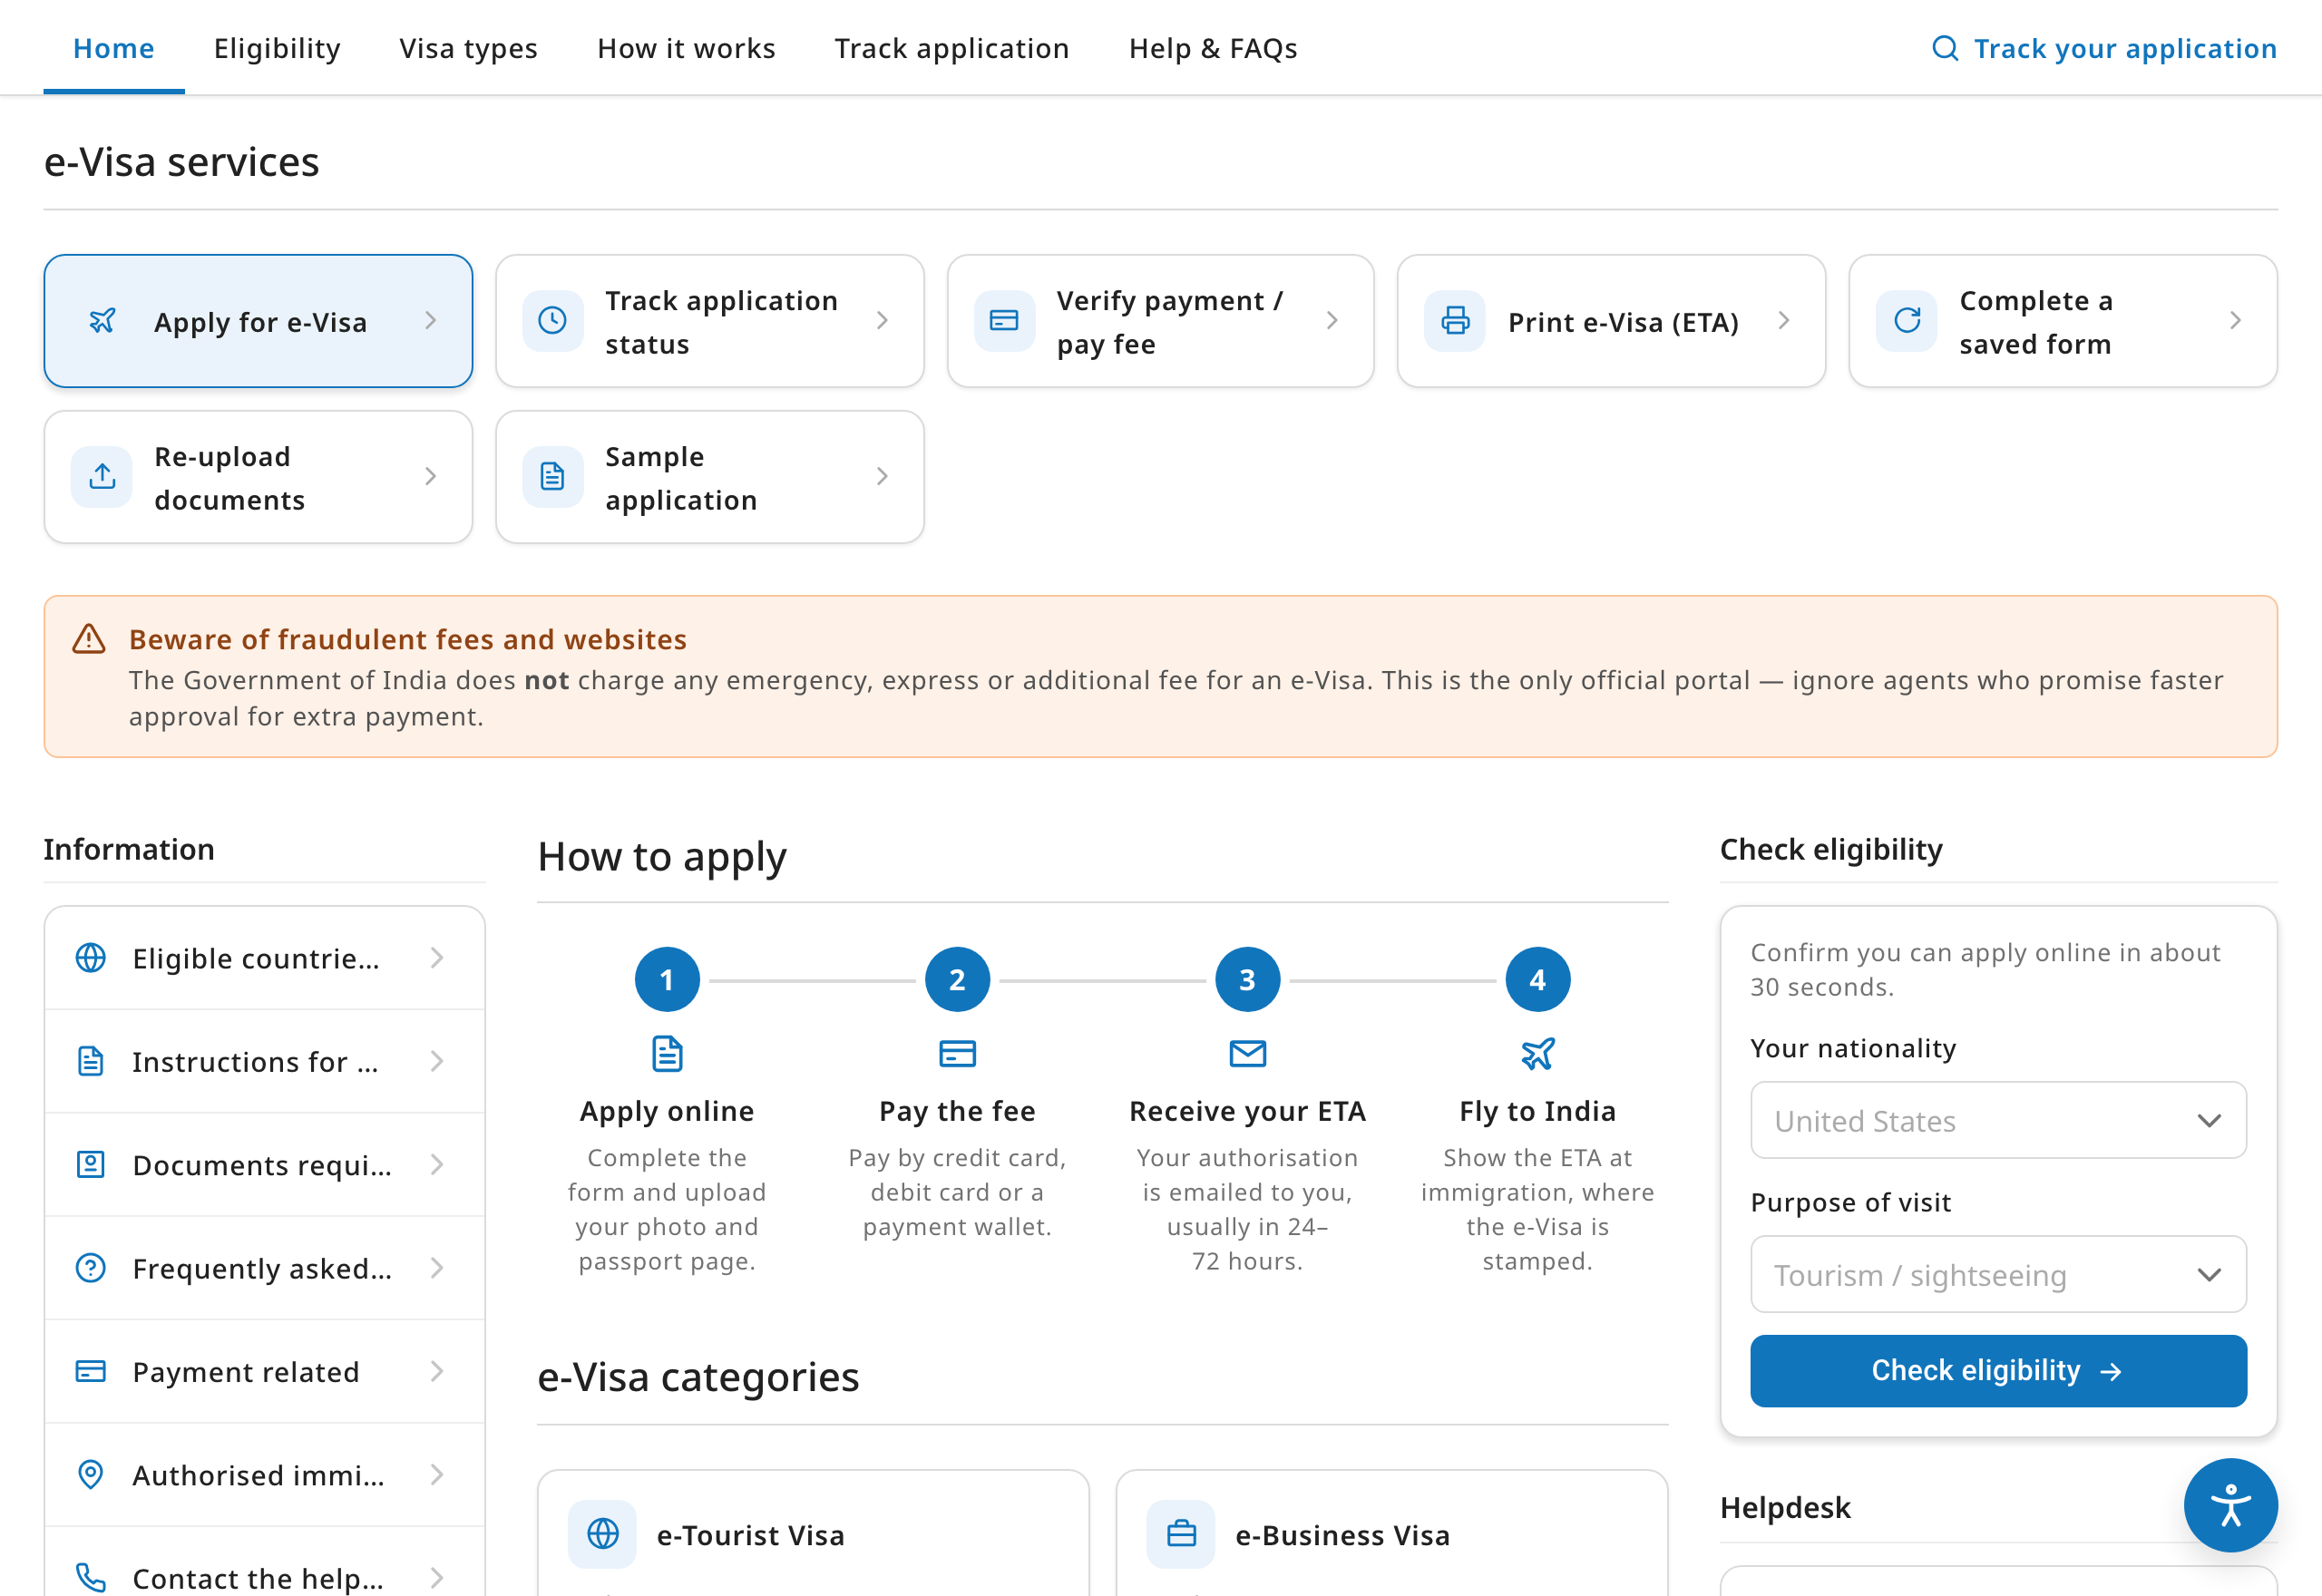Open the Verify payment / pay fee card
Viewport: 2322px width, 1596px height.
(x=1160, y=321)
